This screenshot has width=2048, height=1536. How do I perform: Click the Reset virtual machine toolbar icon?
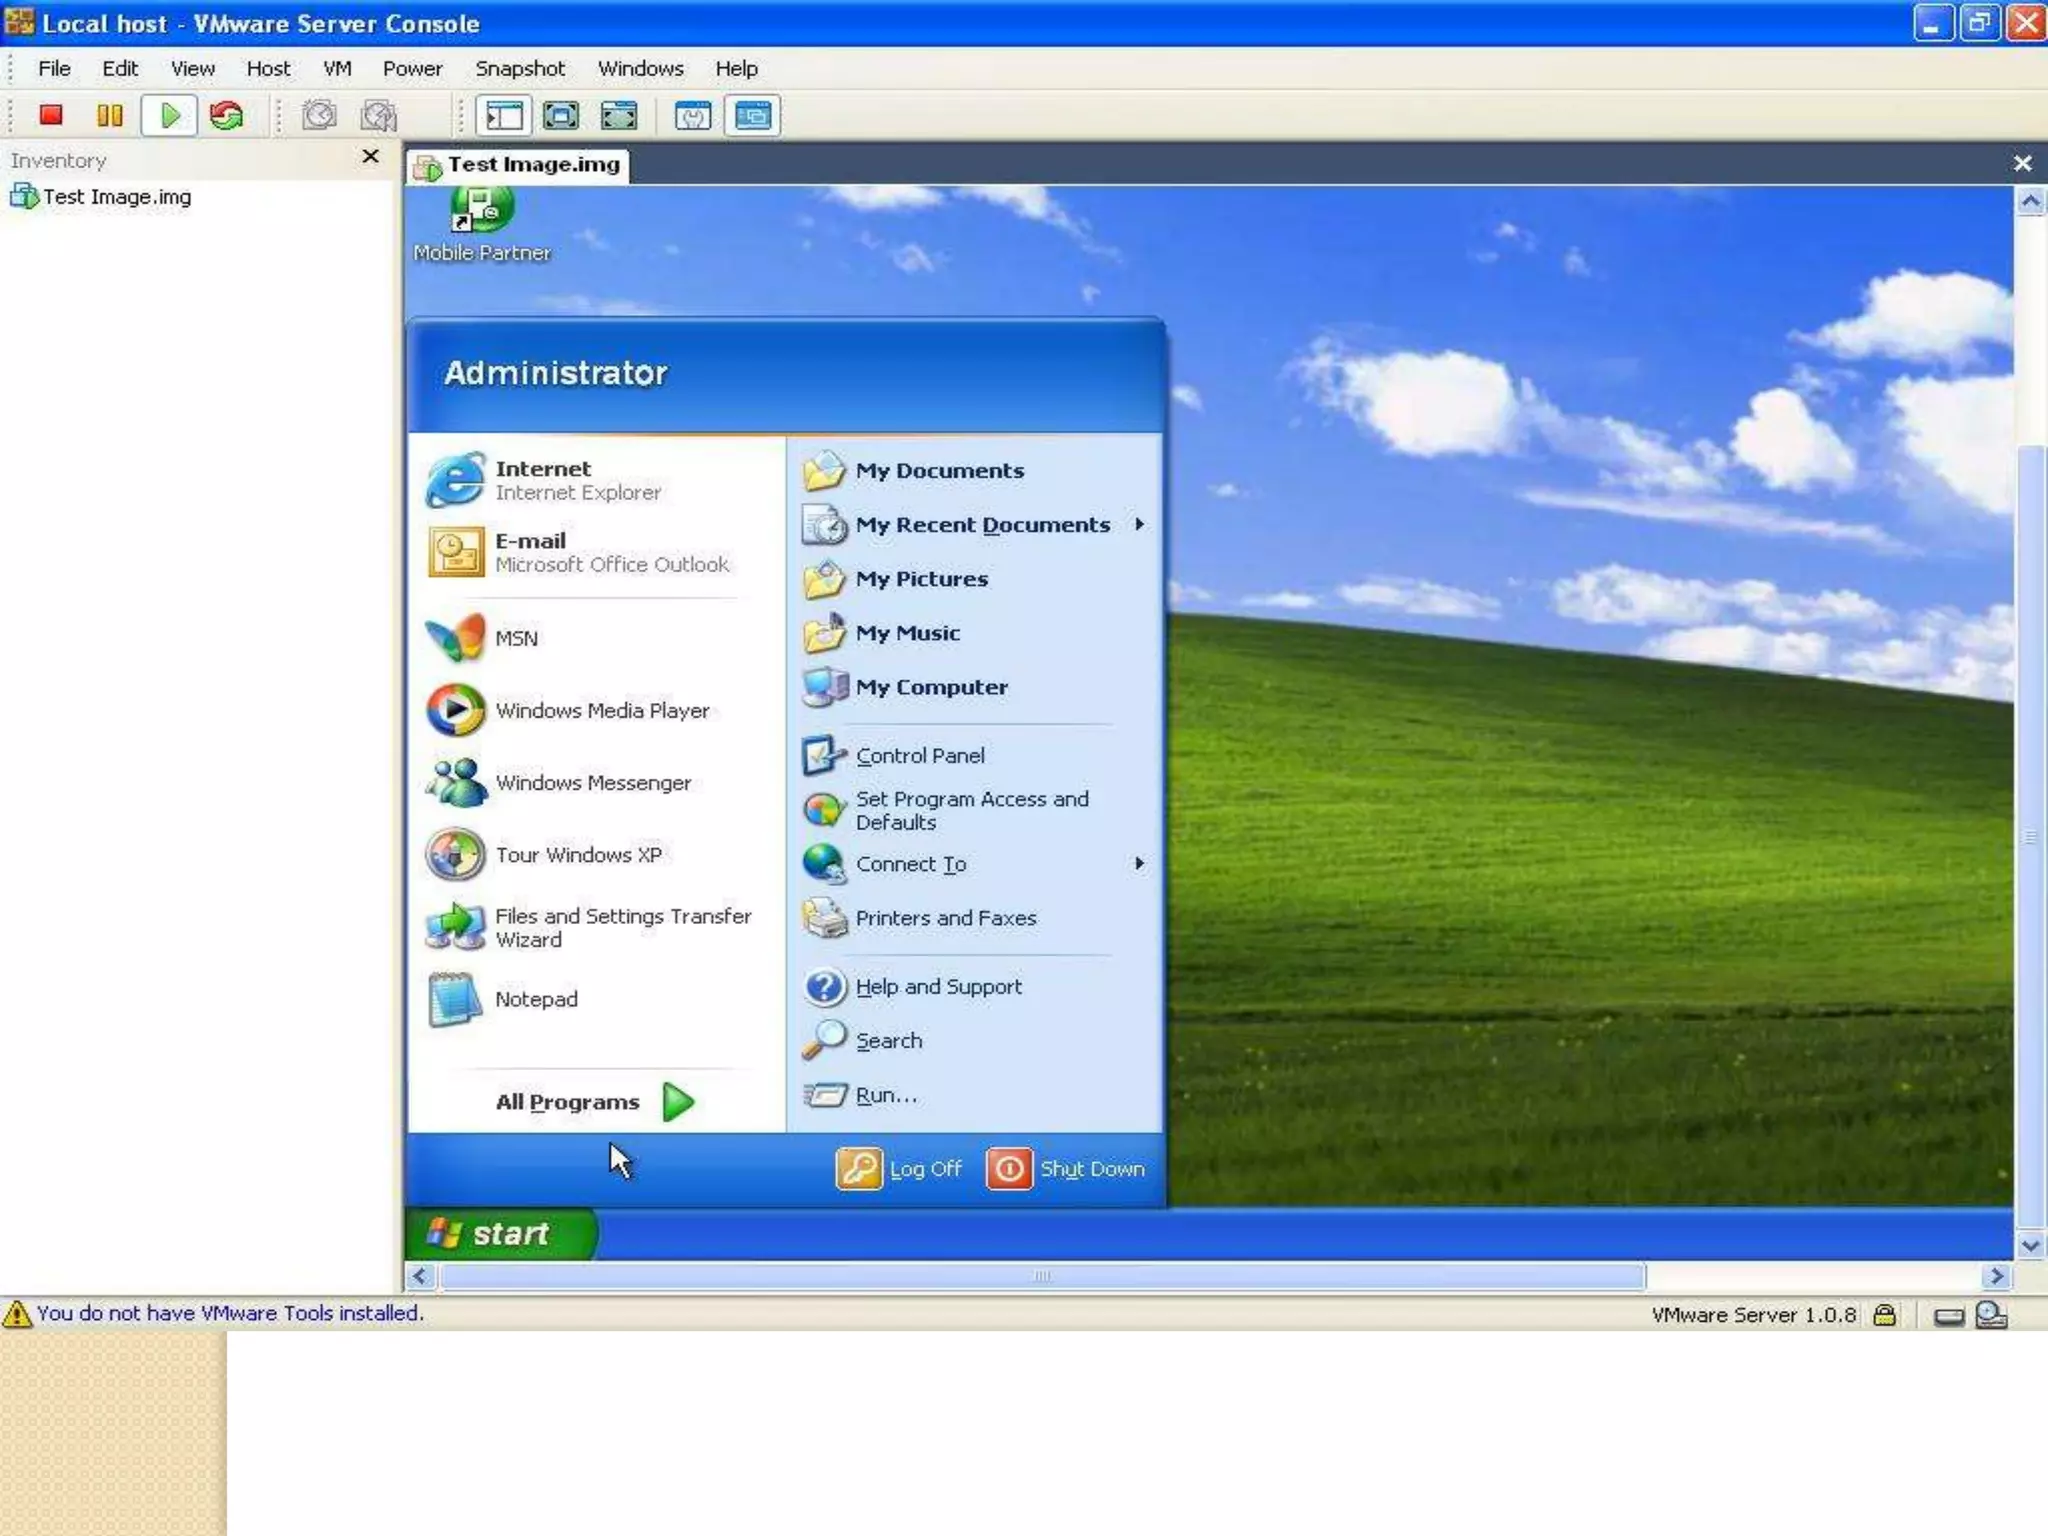tap(227, 116)
